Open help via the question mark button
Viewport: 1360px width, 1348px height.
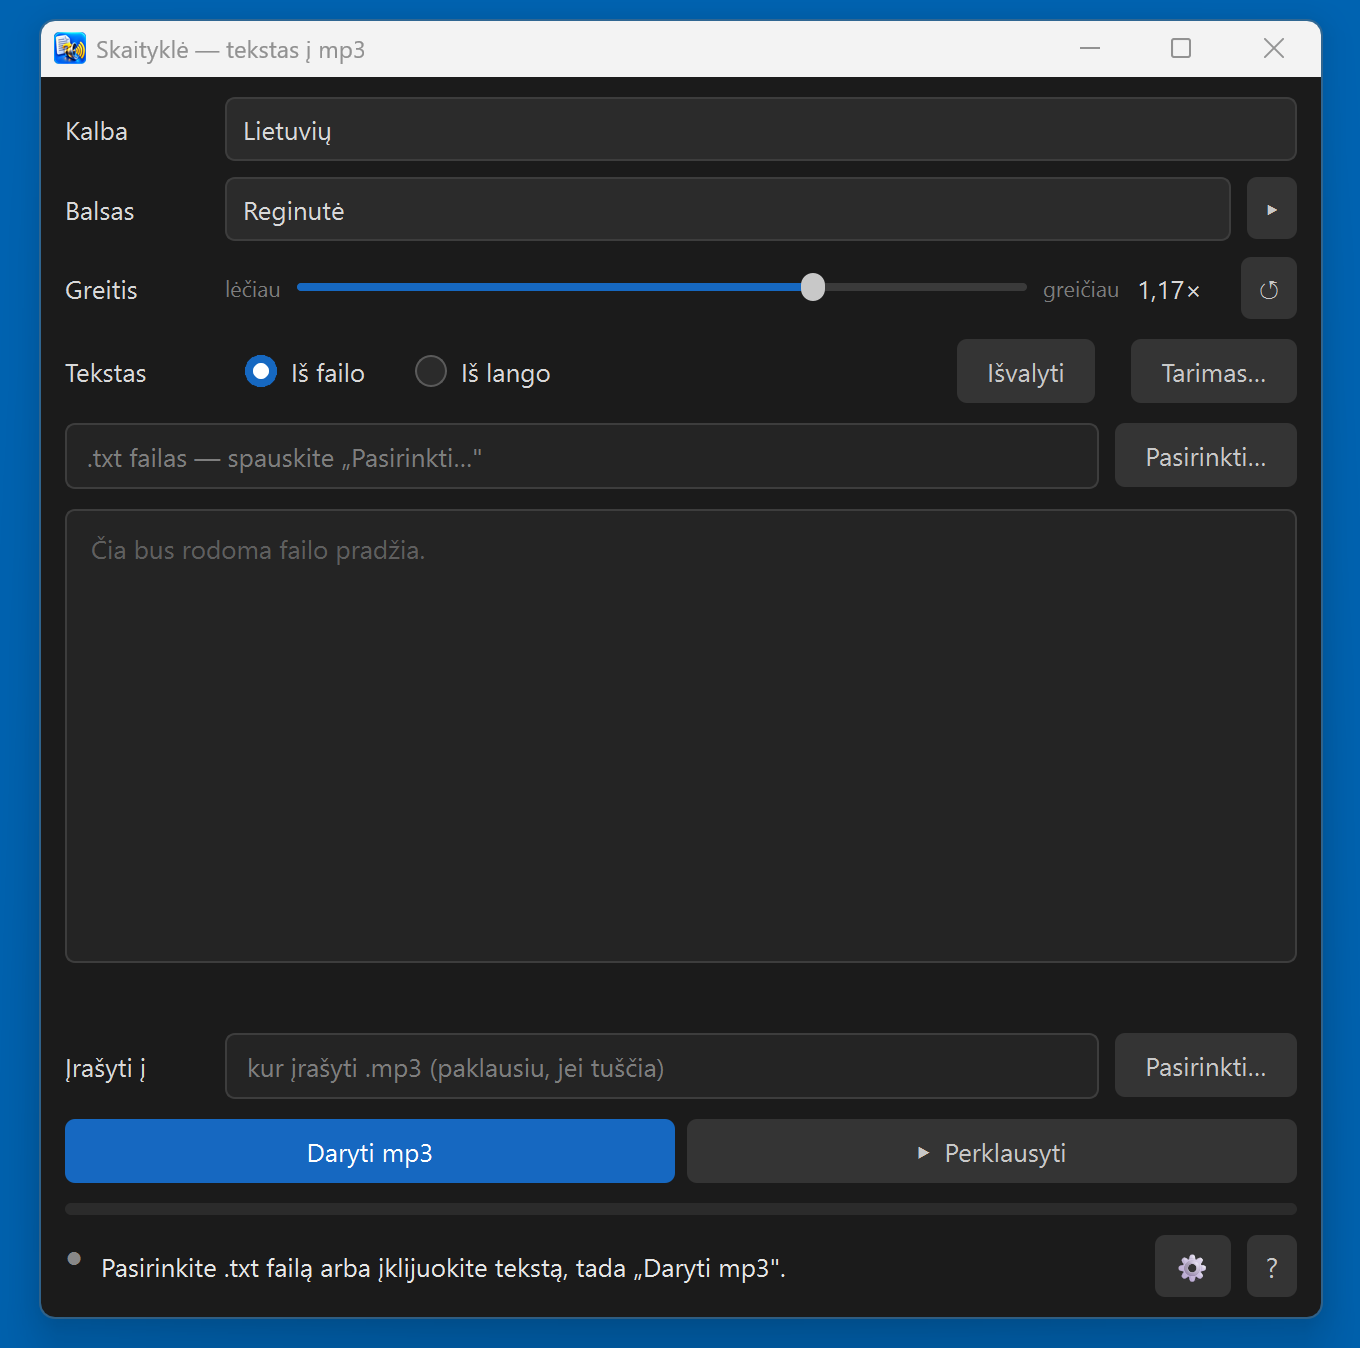[x=1271, y=1267]
